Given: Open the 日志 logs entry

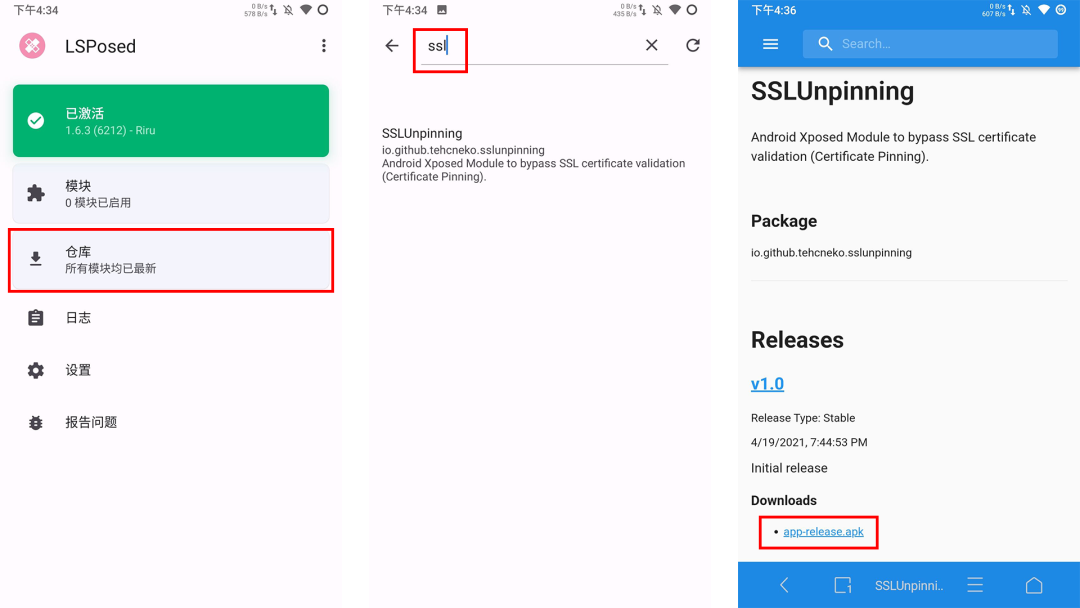Looking at the screenshot, I should (171, 317).
